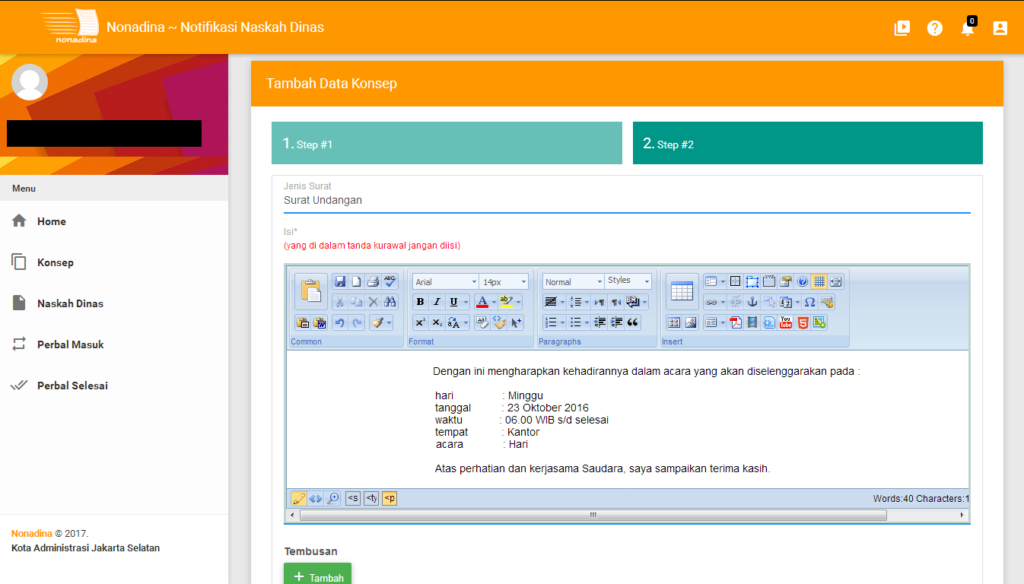
Task: Print the document from the editor toolbar
Action: click(x=373, y=282)
